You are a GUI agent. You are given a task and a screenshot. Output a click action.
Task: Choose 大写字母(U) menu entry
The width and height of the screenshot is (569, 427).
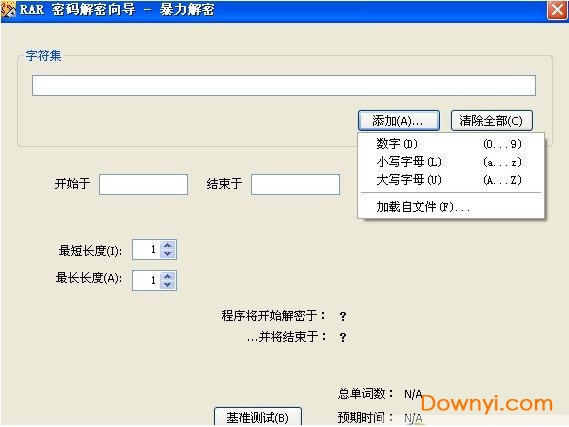pyautogui.click(x=450, y=180)
